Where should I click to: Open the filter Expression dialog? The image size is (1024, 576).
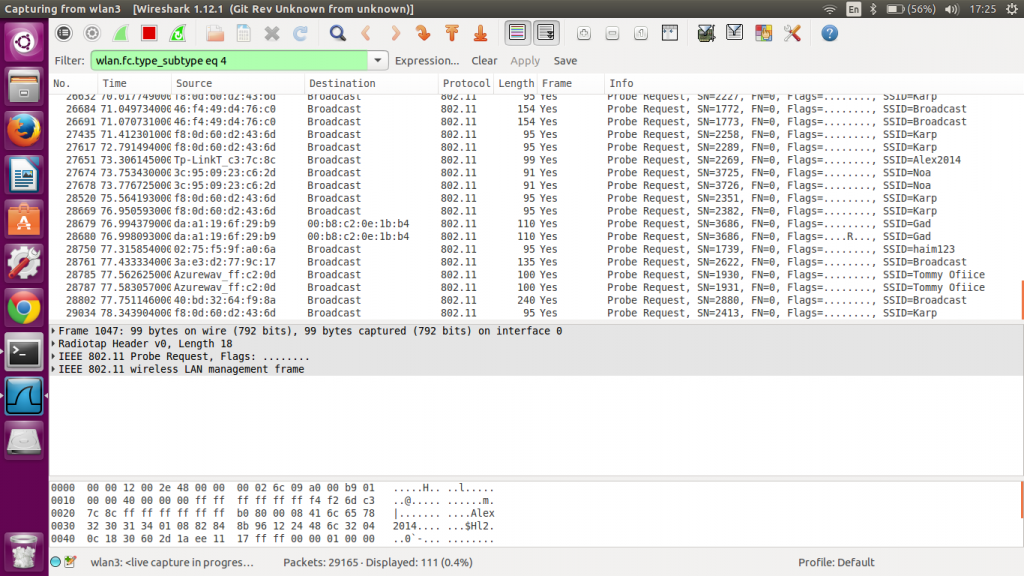(x=427, y=61)
